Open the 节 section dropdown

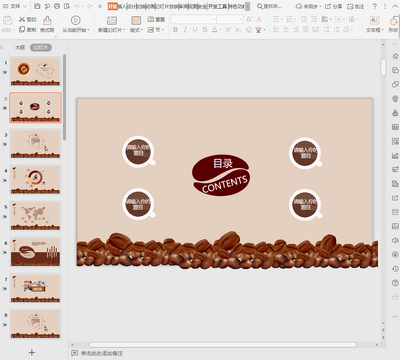tap(156, 30)
